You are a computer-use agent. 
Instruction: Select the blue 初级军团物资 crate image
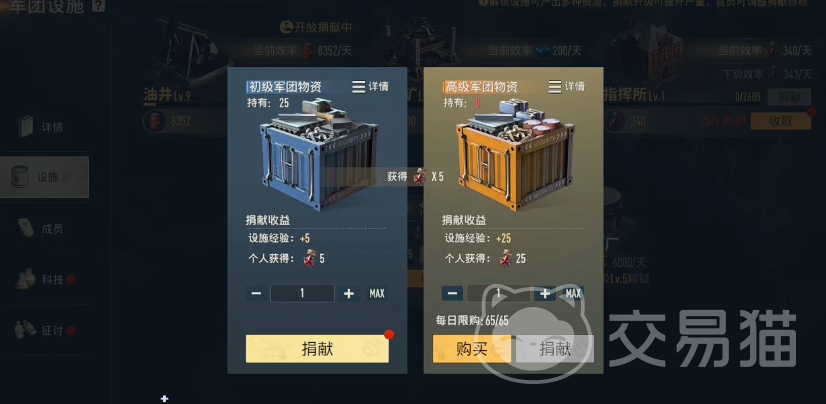[319, 156]
